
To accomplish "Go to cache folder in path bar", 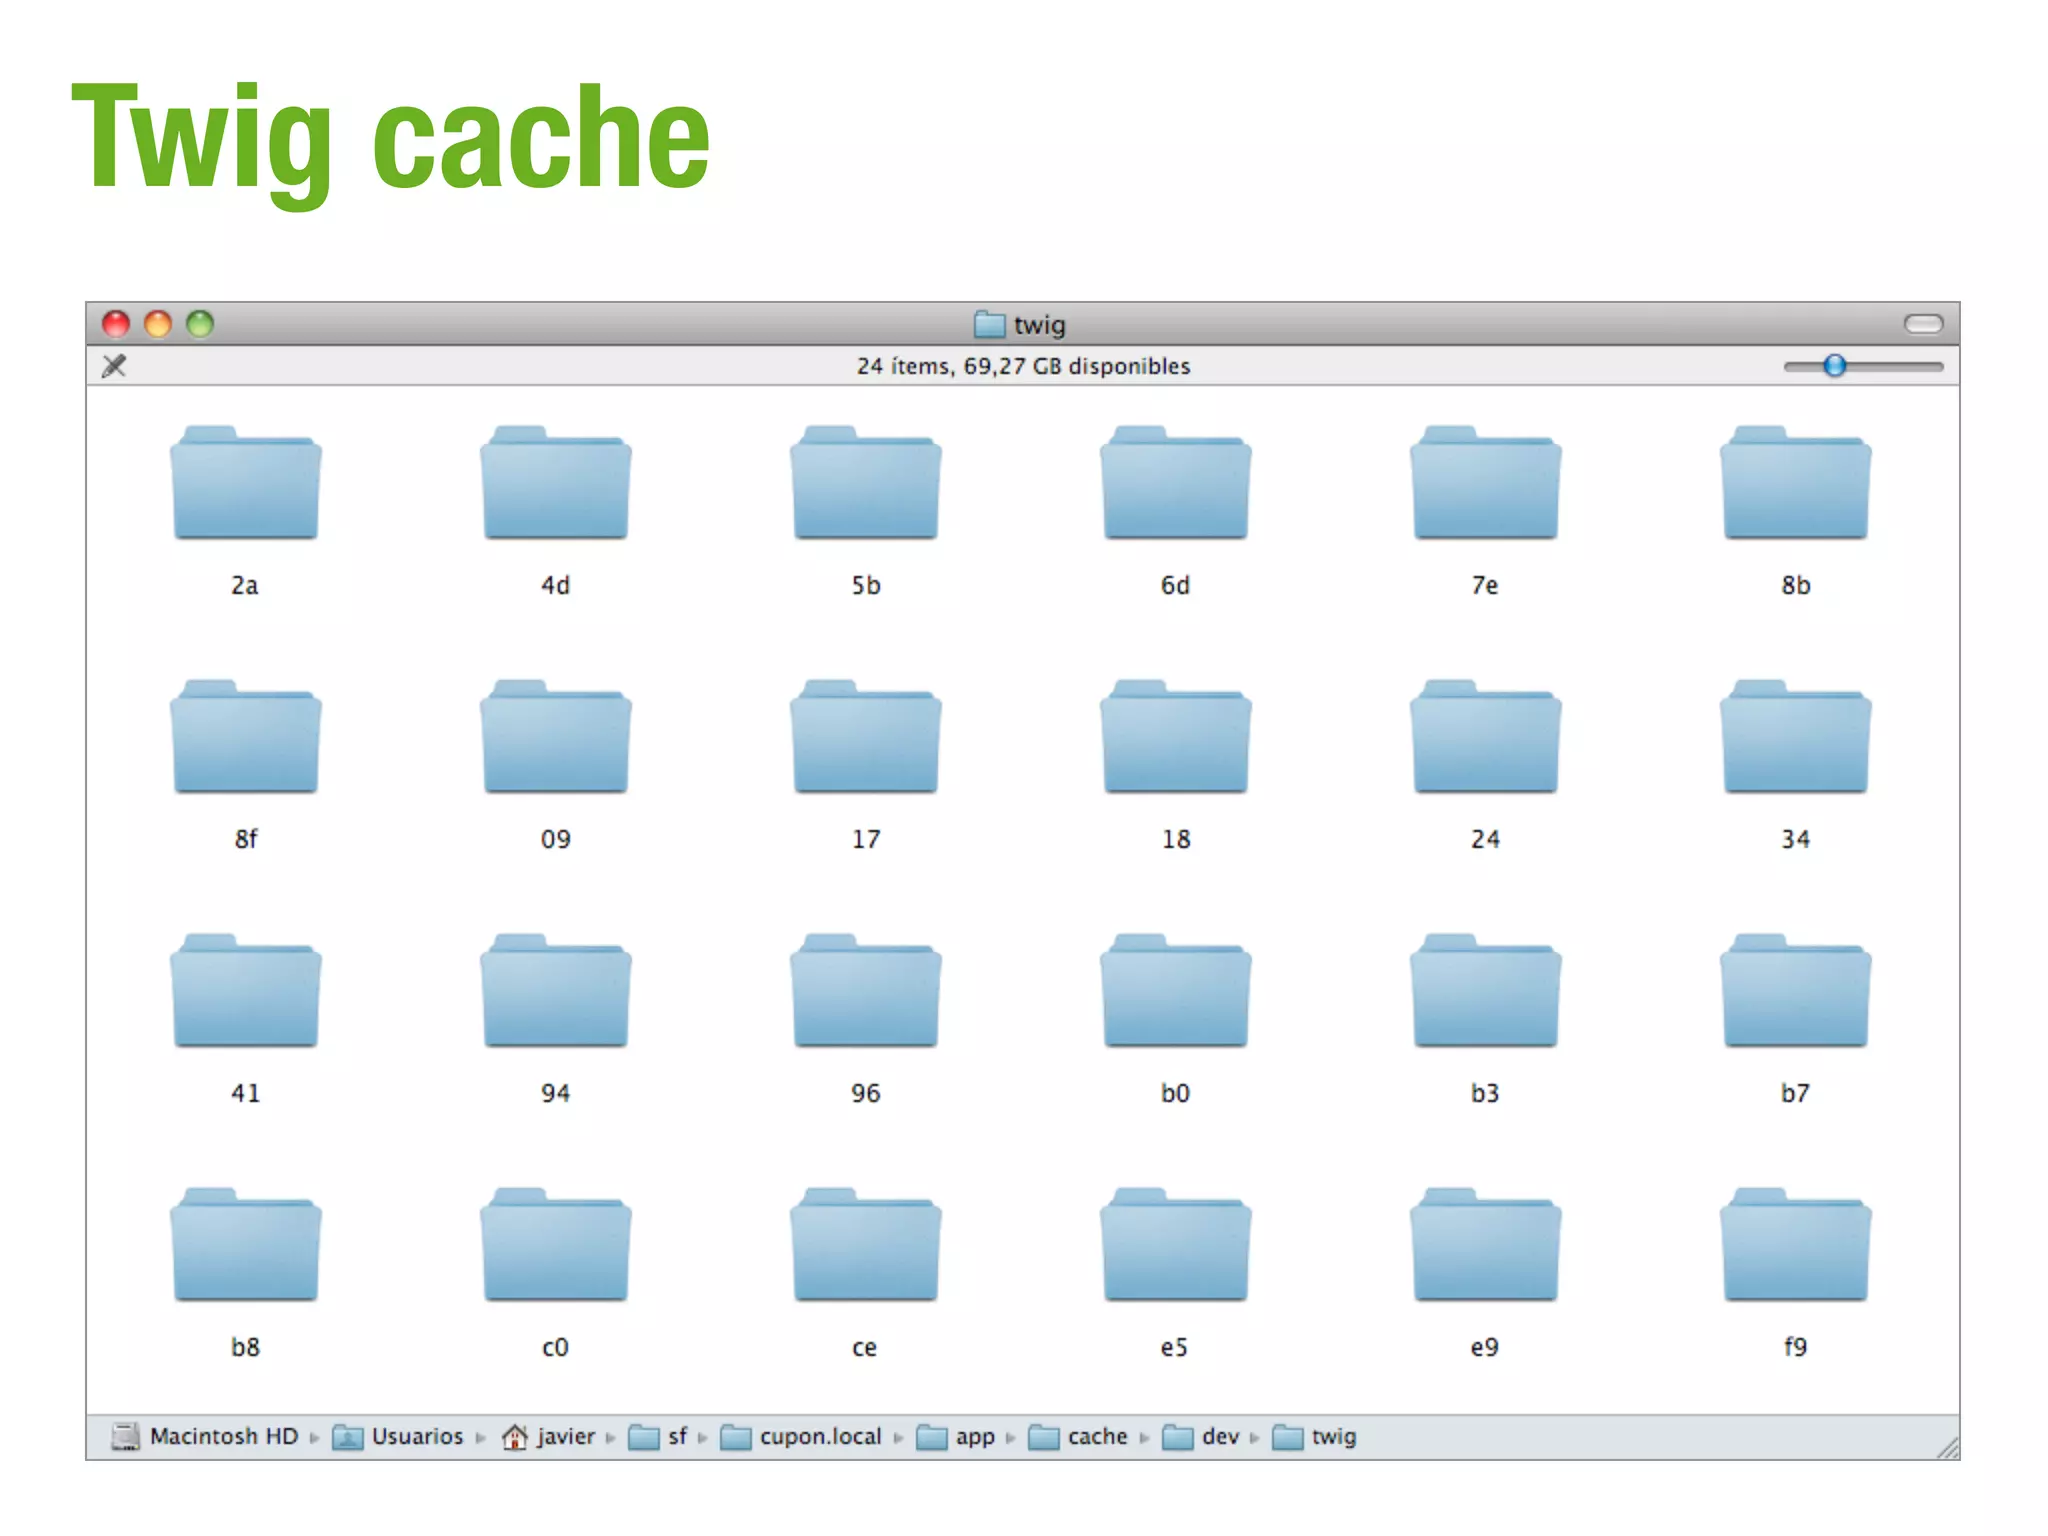I will [1078, 1437].
